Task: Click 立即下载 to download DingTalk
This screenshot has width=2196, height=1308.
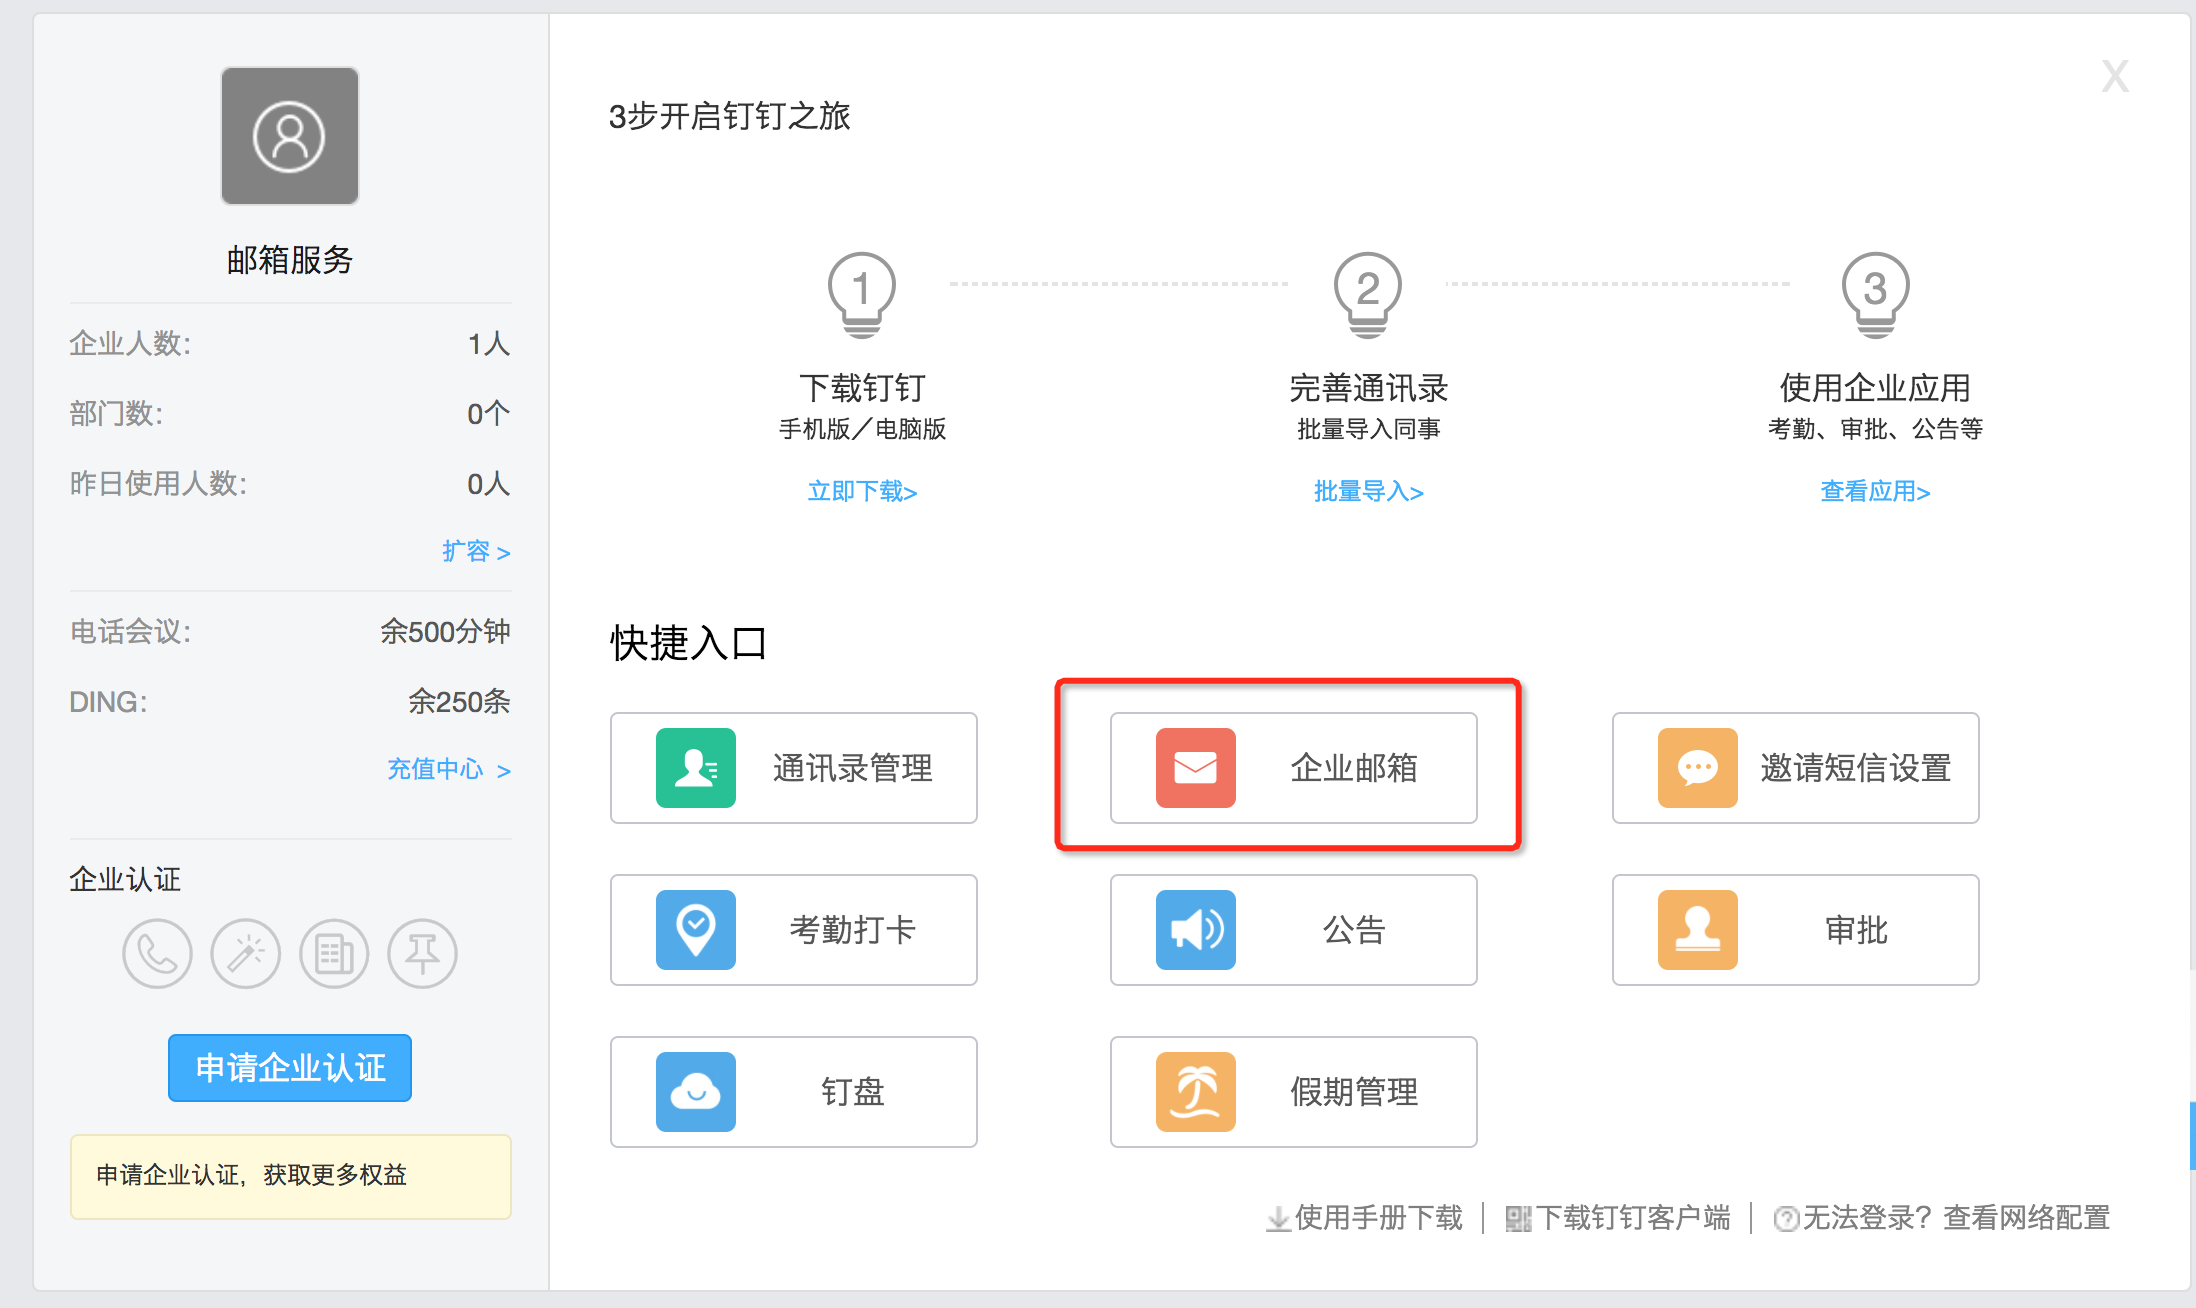Action: pos(861,491)
